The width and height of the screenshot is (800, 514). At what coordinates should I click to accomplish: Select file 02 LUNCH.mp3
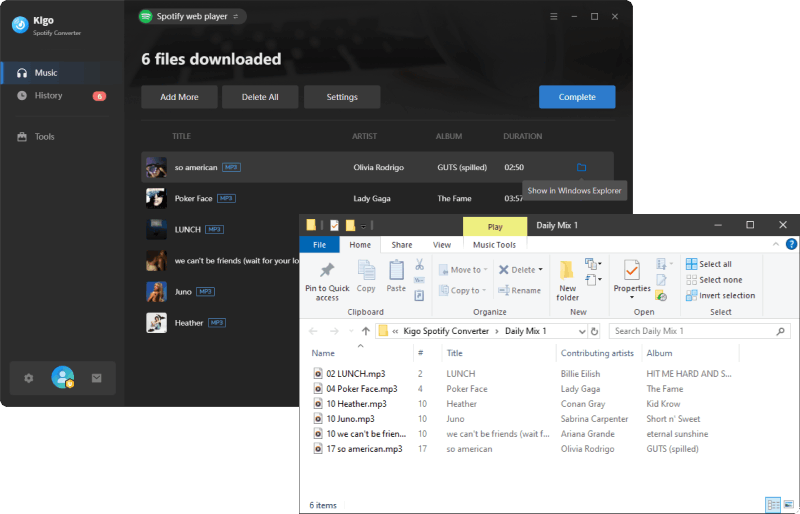tap(356, 374)
